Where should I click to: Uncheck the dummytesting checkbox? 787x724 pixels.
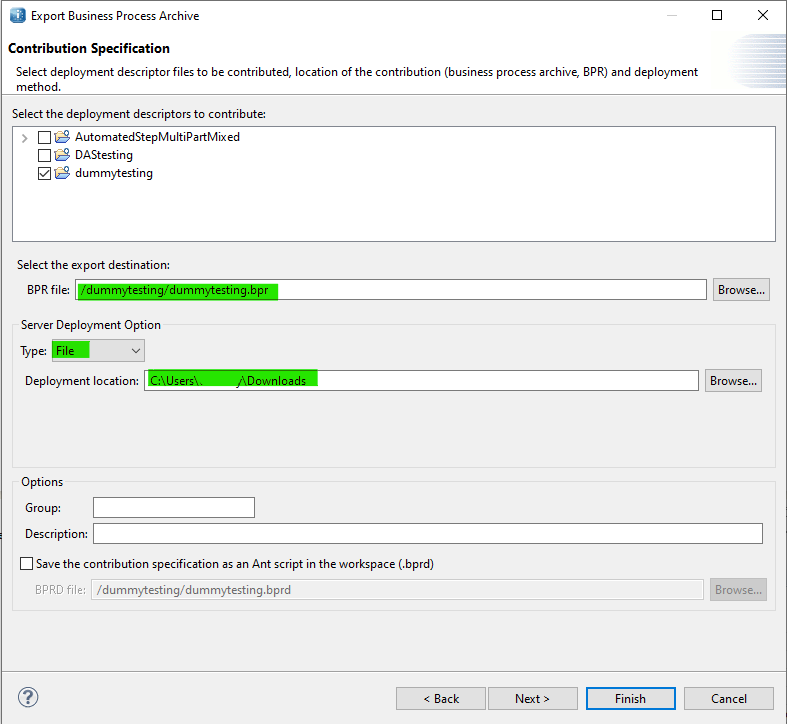click(x=44, y=174)
